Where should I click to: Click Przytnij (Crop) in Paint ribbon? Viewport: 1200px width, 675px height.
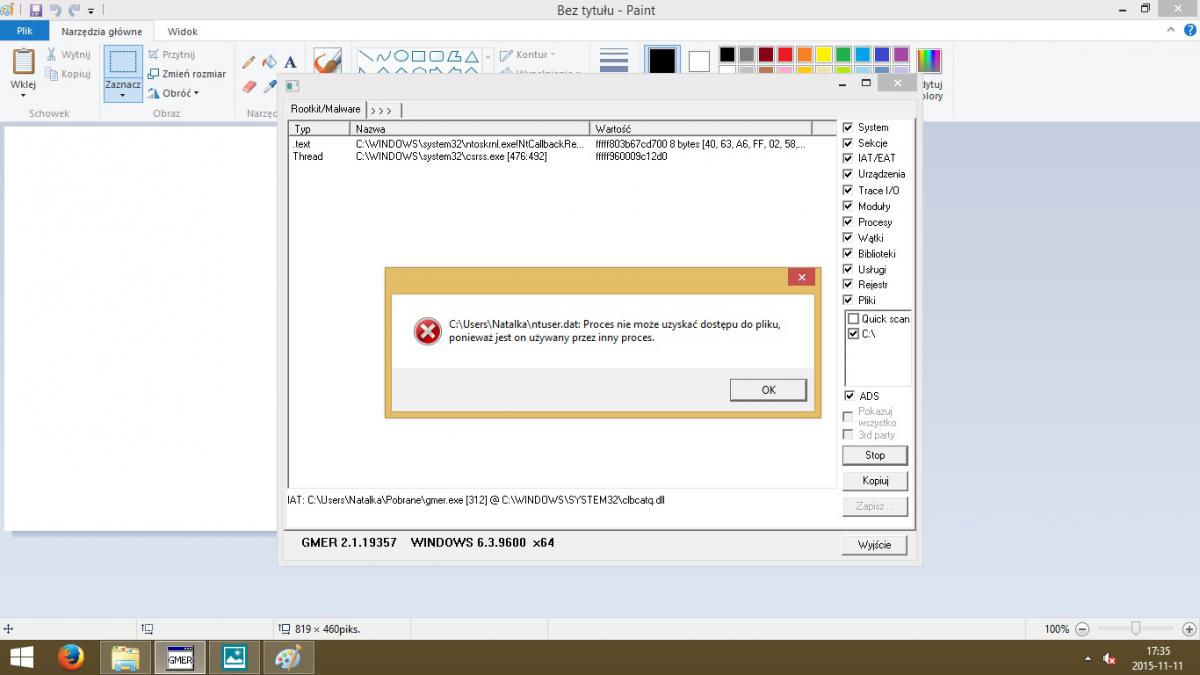tap(171, 55)
